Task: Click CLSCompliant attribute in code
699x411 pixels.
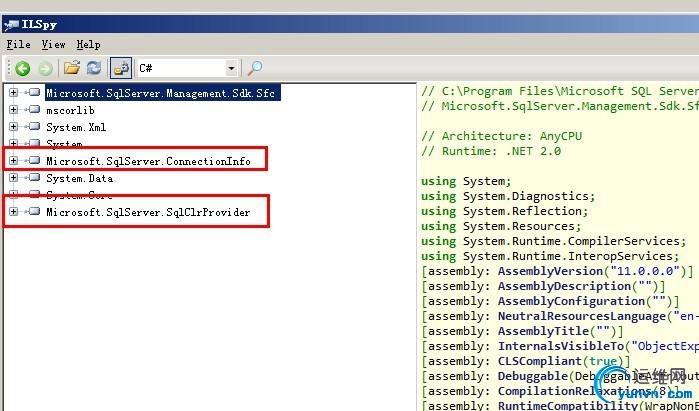Action: tap(539, 361)
